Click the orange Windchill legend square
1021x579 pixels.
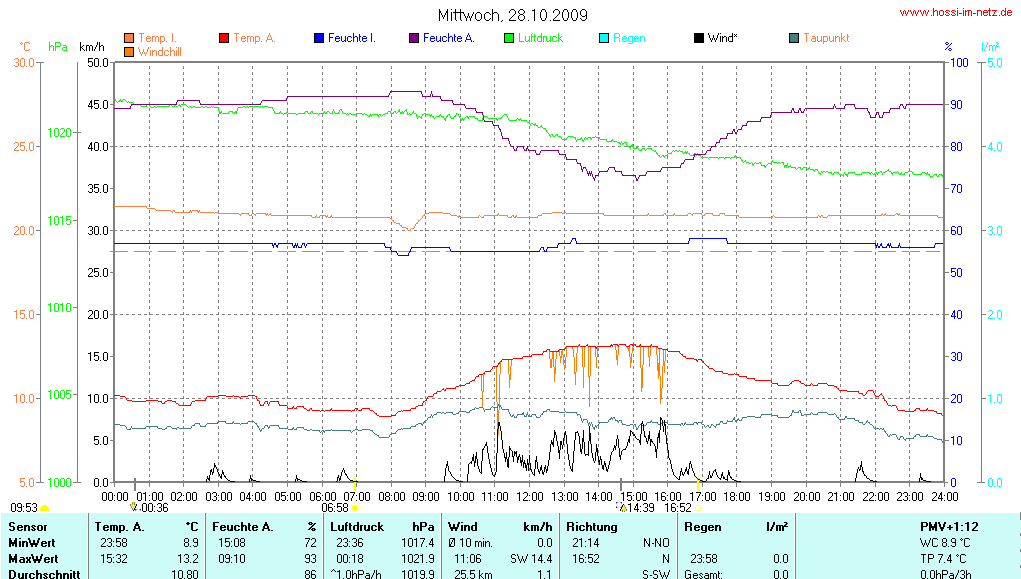tap(129, 51)
